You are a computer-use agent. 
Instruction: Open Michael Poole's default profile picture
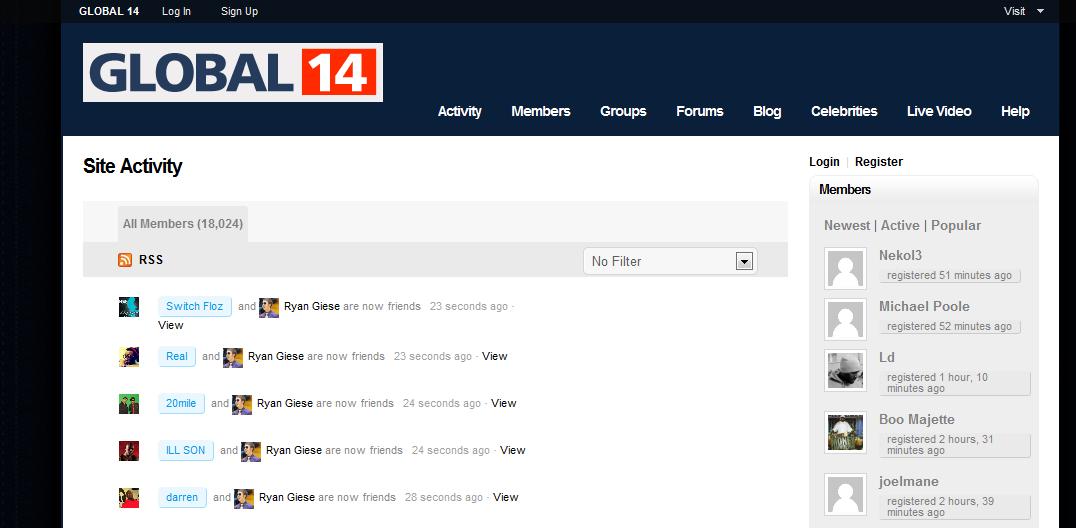pos(845,320)
